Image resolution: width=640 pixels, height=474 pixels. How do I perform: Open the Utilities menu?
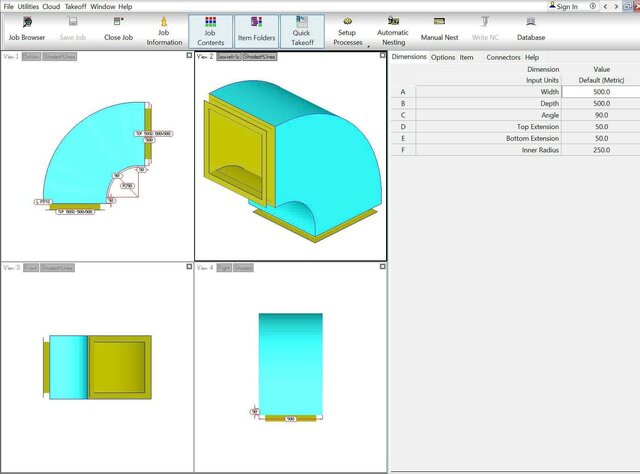click(27, 6)
